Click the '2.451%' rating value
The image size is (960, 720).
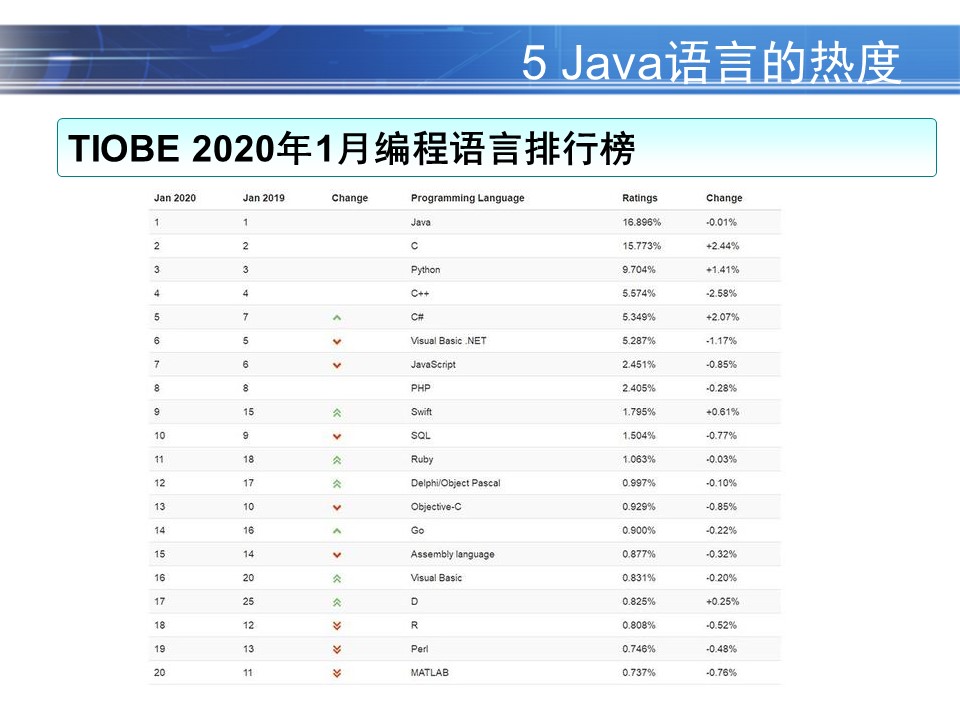639,364
